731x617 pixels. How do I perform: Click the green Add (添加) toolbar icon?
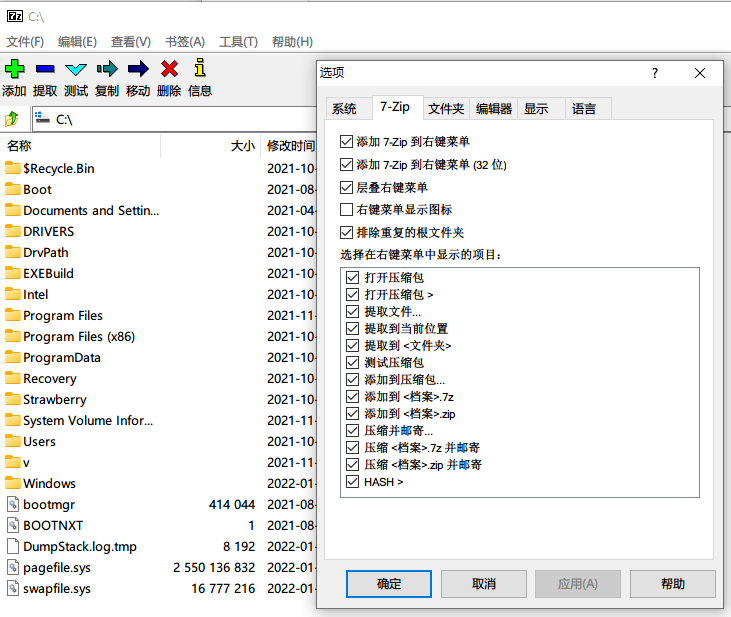(14, 69)
